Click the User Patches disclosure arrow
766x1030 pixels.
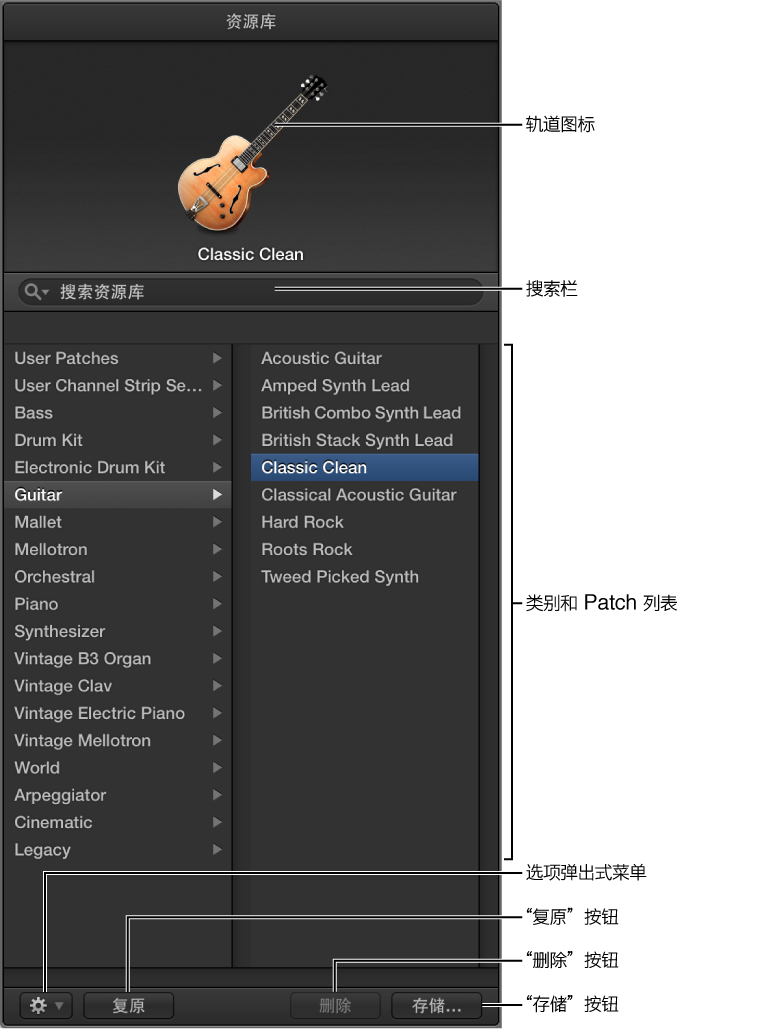pos(217,358)
